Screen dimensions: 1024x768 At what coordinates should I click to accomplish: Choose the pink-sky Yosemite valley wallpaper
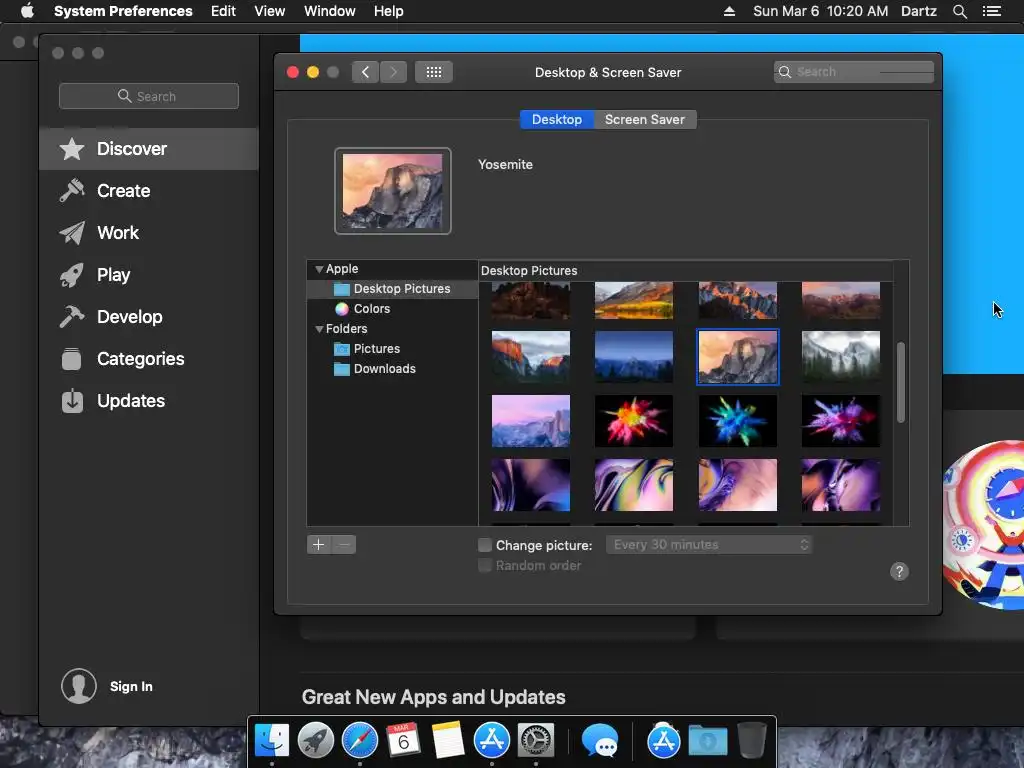(530, 421)
